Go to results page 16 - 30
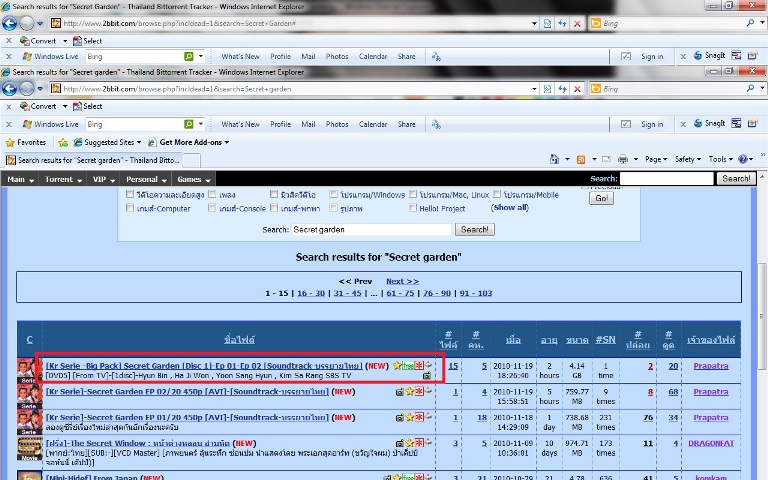Screen dimensions: 768x480 coord(311,293)
